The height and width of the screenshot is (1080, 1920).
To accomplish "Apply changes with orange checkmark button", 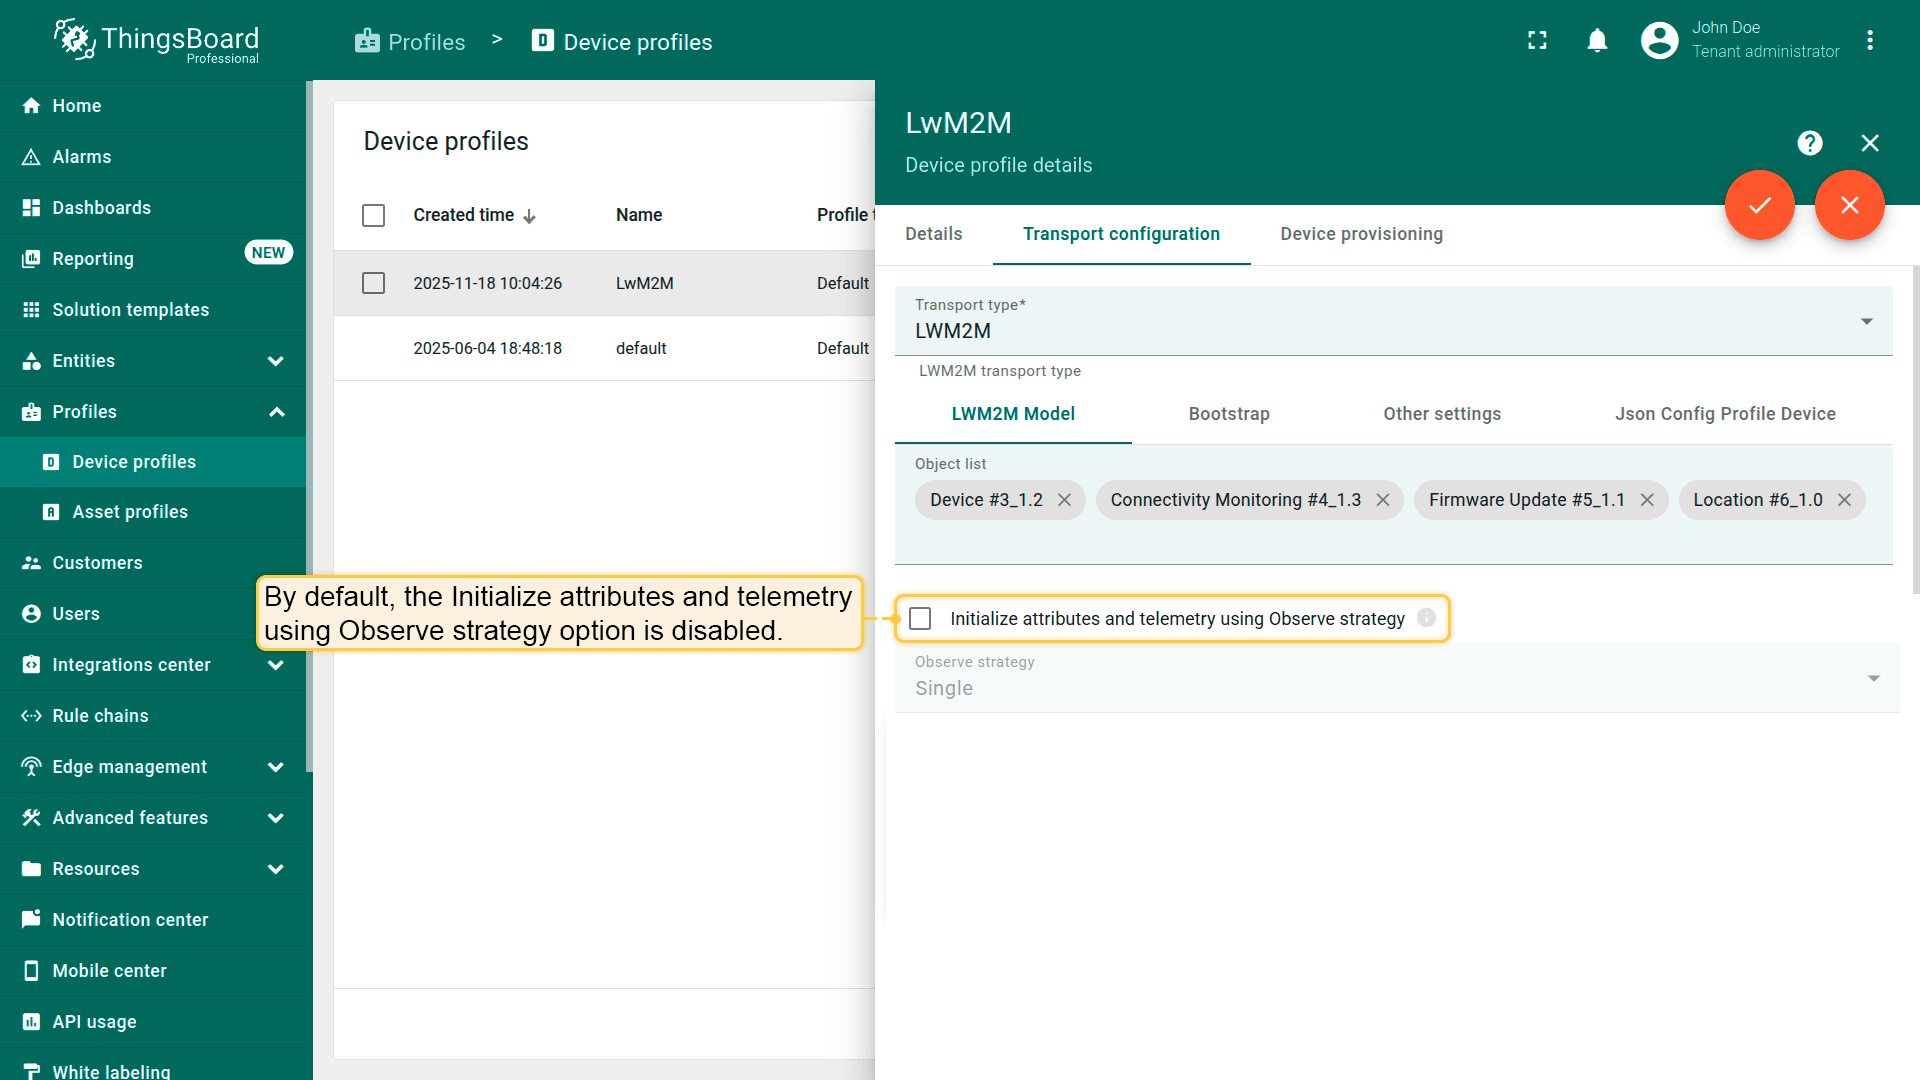I will point(1759,205).
